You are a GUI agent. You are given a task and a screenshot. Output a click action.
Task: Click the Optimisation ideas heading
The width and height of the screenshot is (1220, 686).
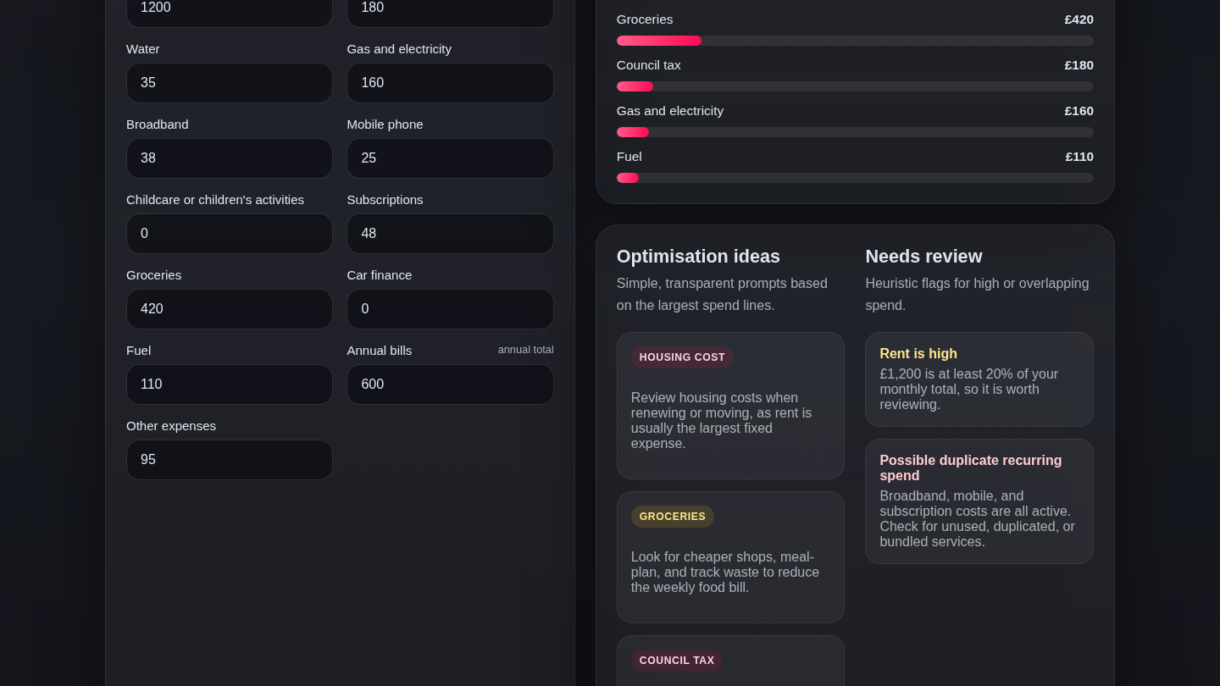(698, 256)
